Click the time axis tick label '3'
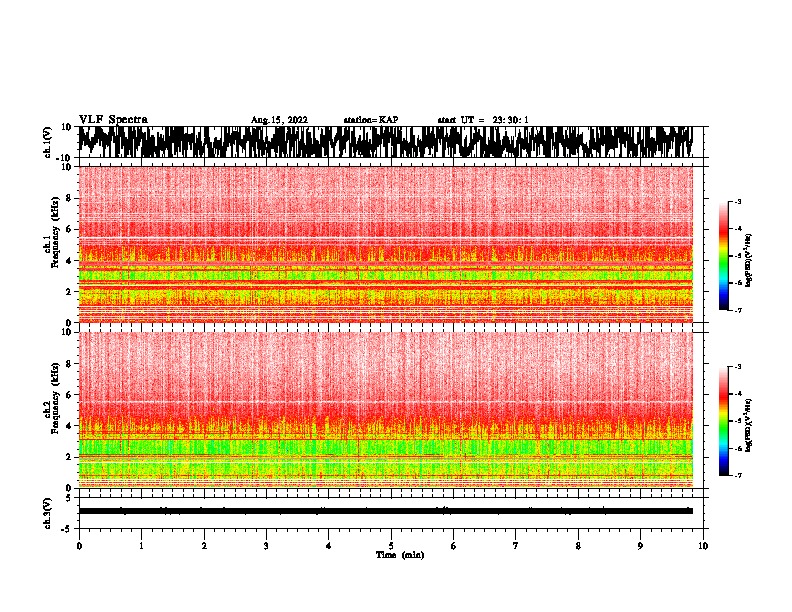This screenshot has width=792, height=612. coord(266,546)
